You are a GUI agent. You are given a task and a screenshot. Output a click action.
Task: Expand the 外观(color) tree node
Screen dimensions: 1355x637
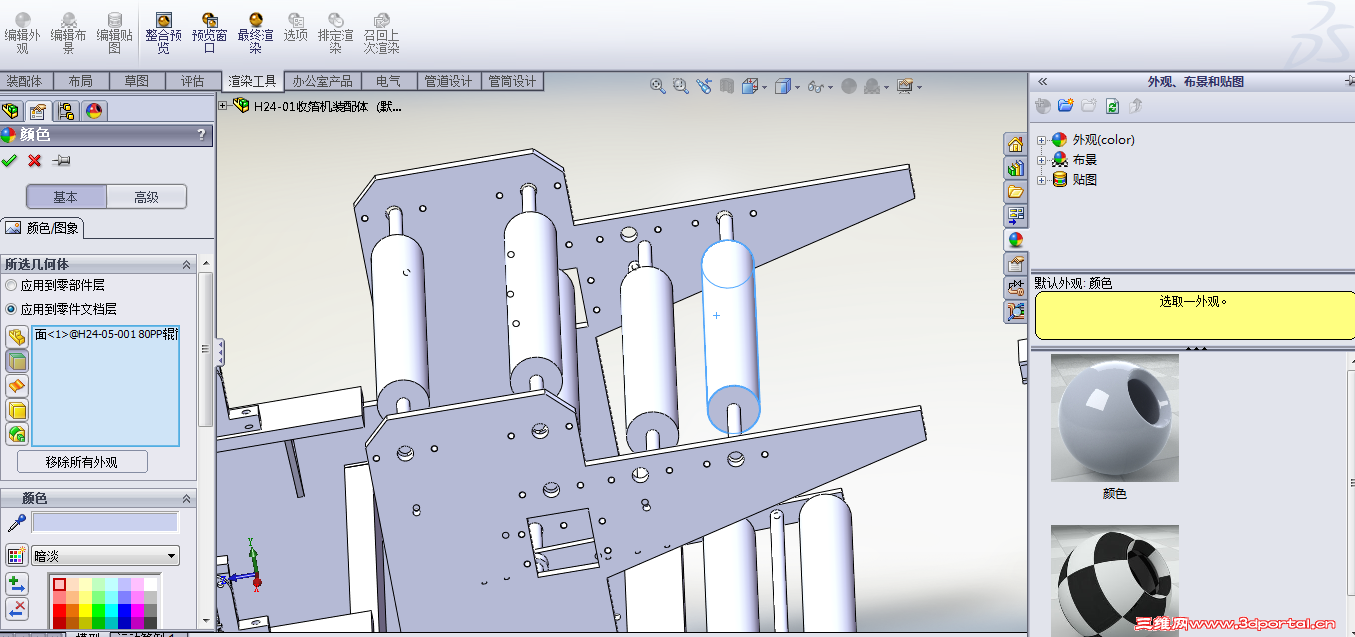[1041, 140]
